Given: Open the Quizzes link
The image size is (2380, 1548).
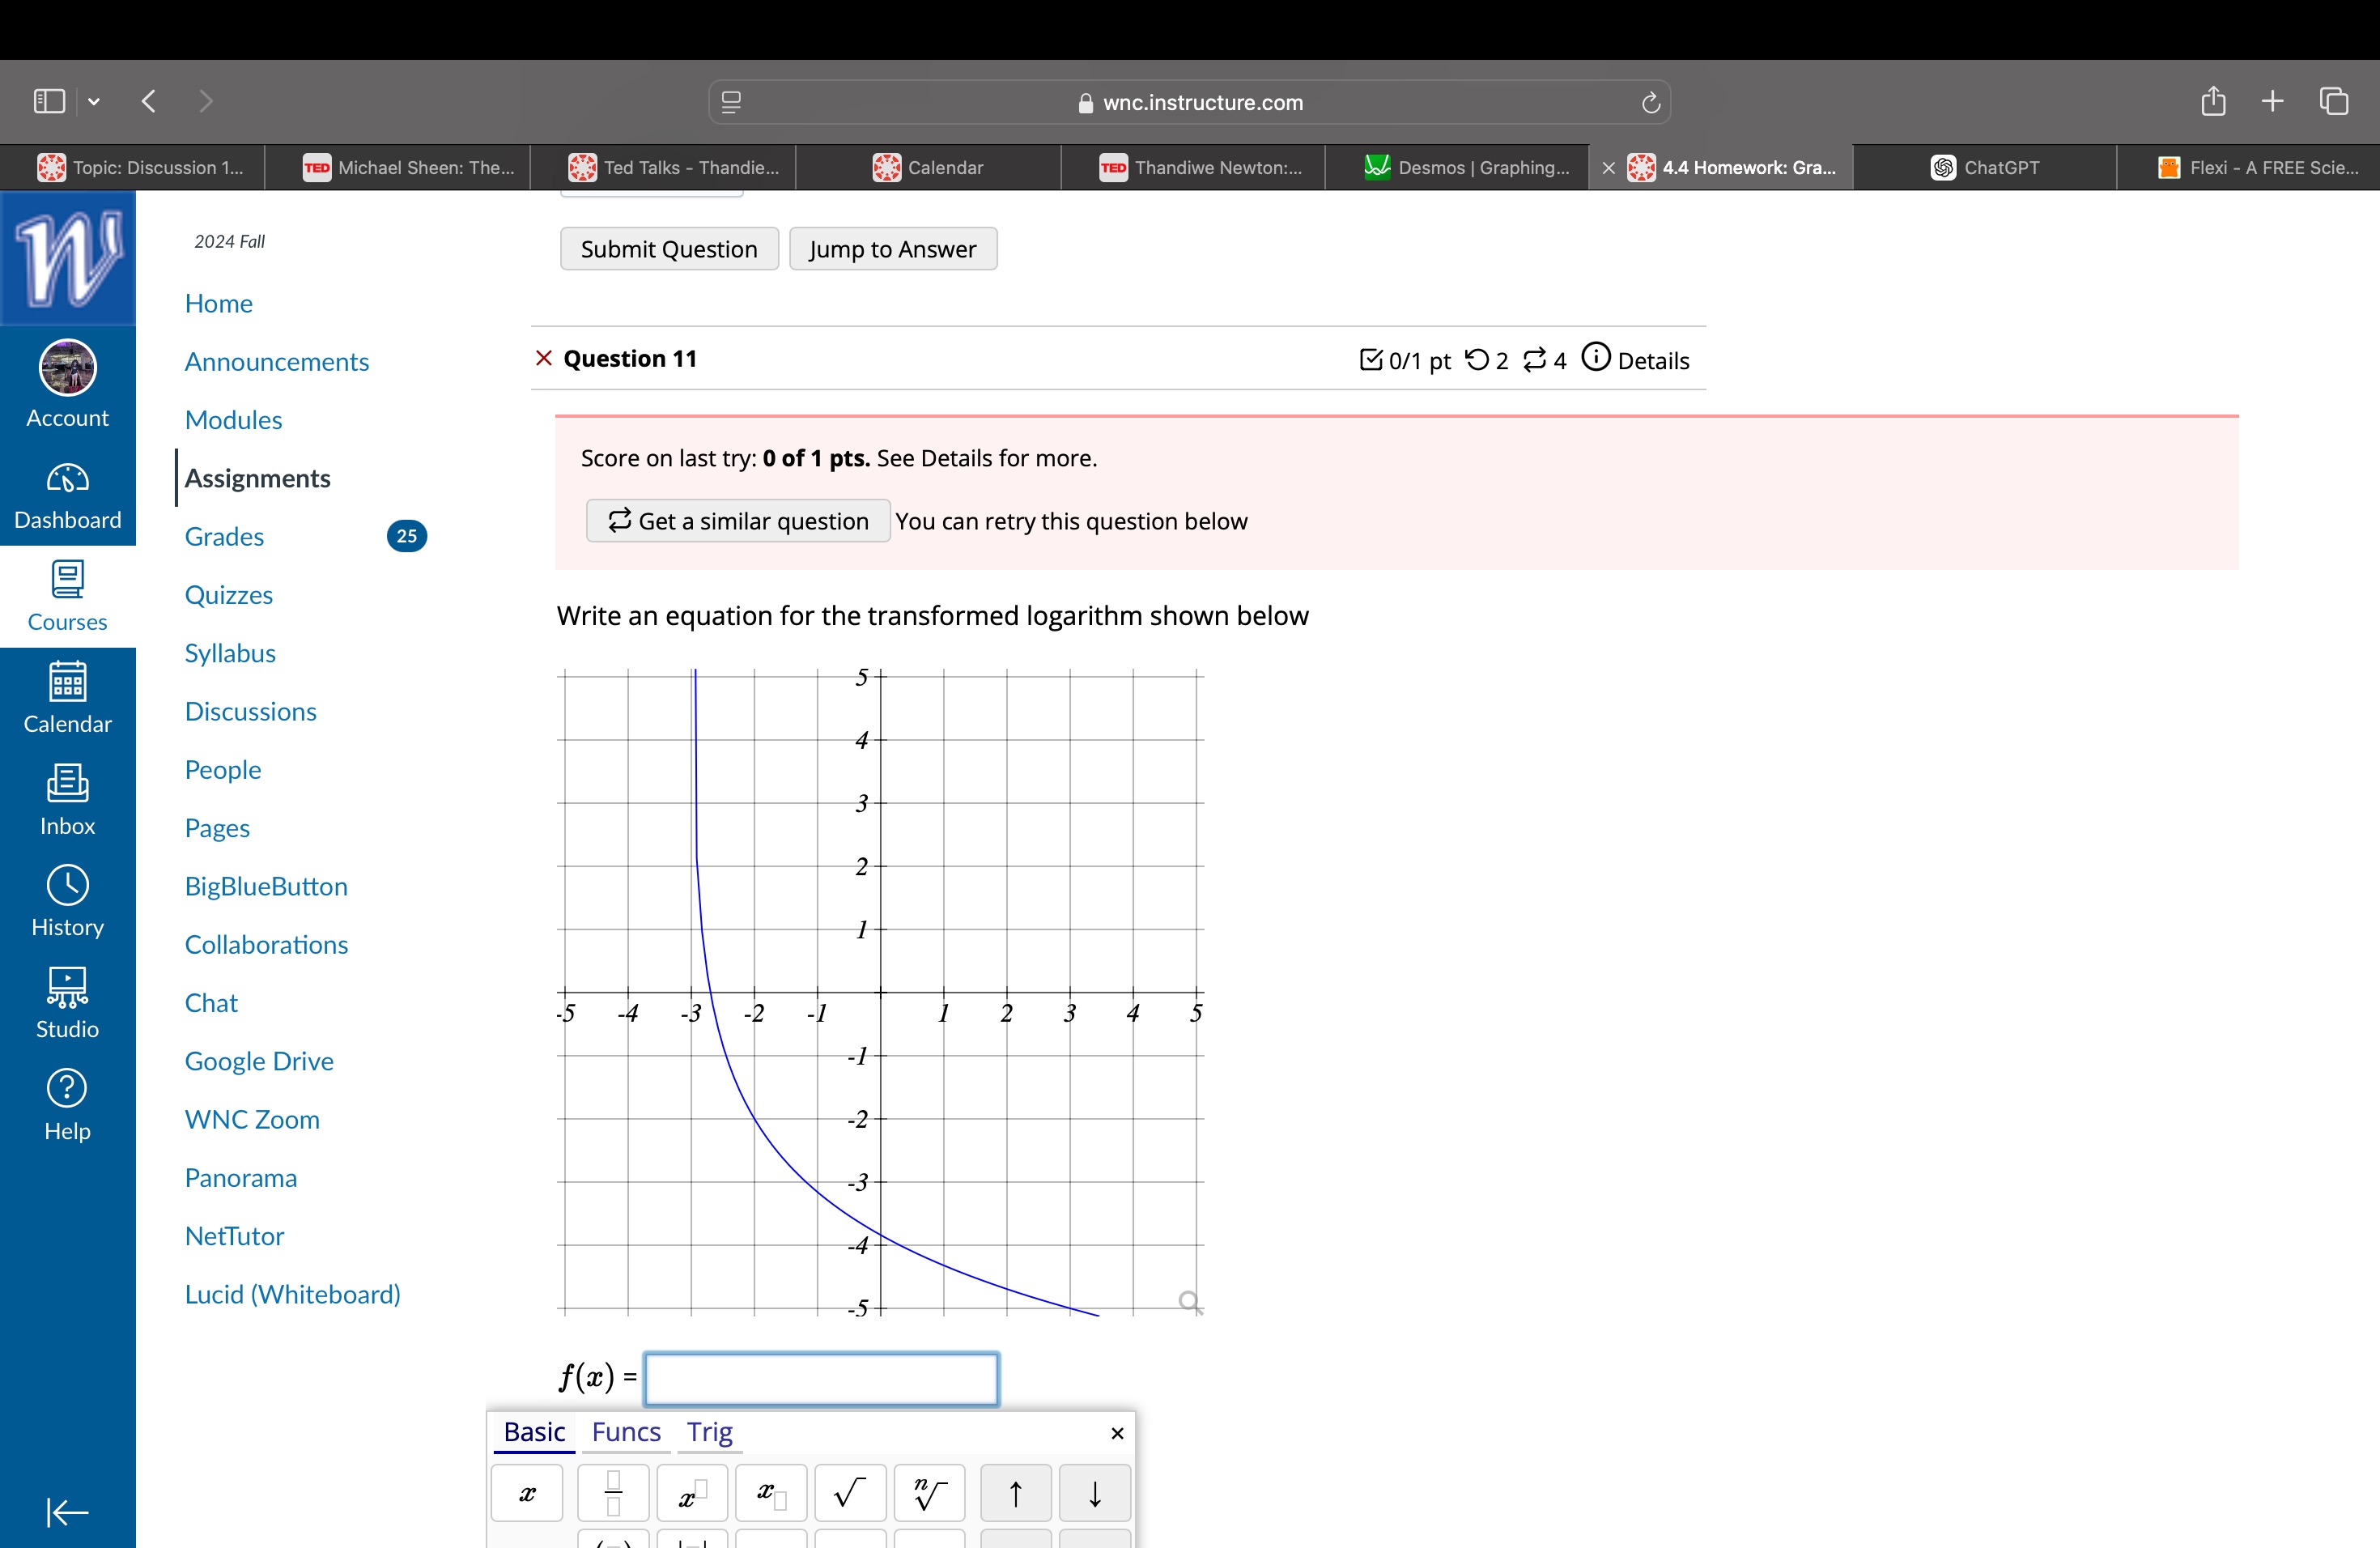Looking at the screenshot, I should coord(228,595).
